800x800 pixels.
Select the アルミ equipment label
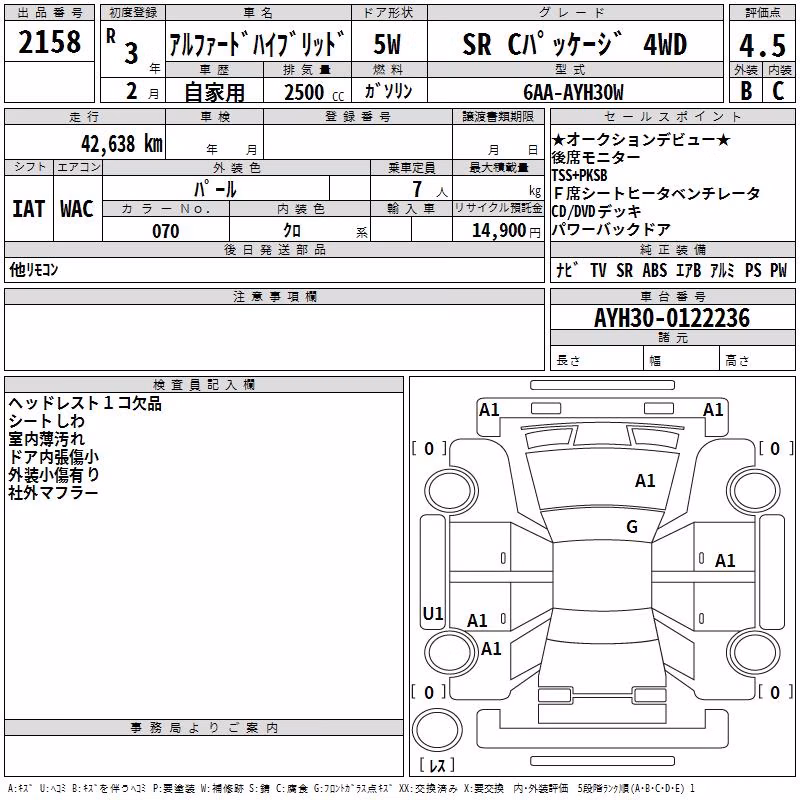coord(722,270)
